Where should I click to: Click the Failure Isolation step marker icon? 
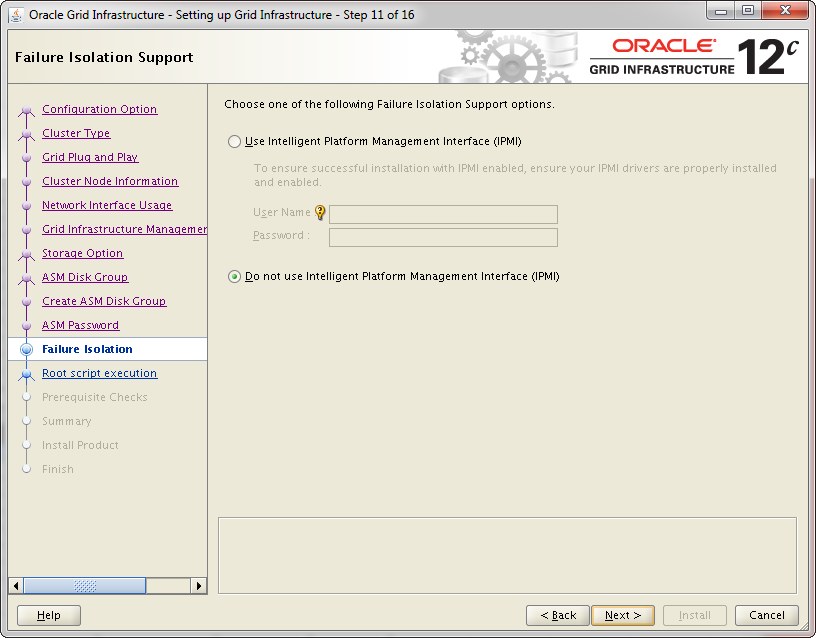tap(27, 349)
